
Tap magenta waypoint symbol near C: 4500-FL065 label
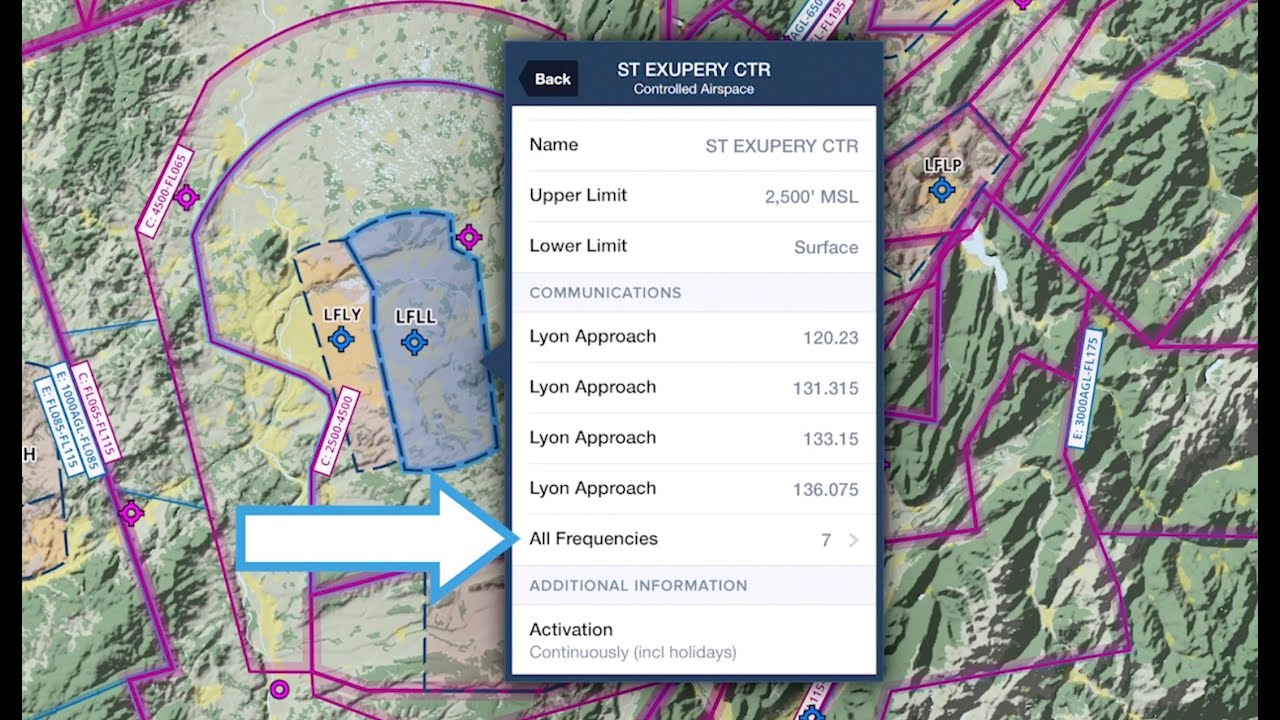point(186,197)
